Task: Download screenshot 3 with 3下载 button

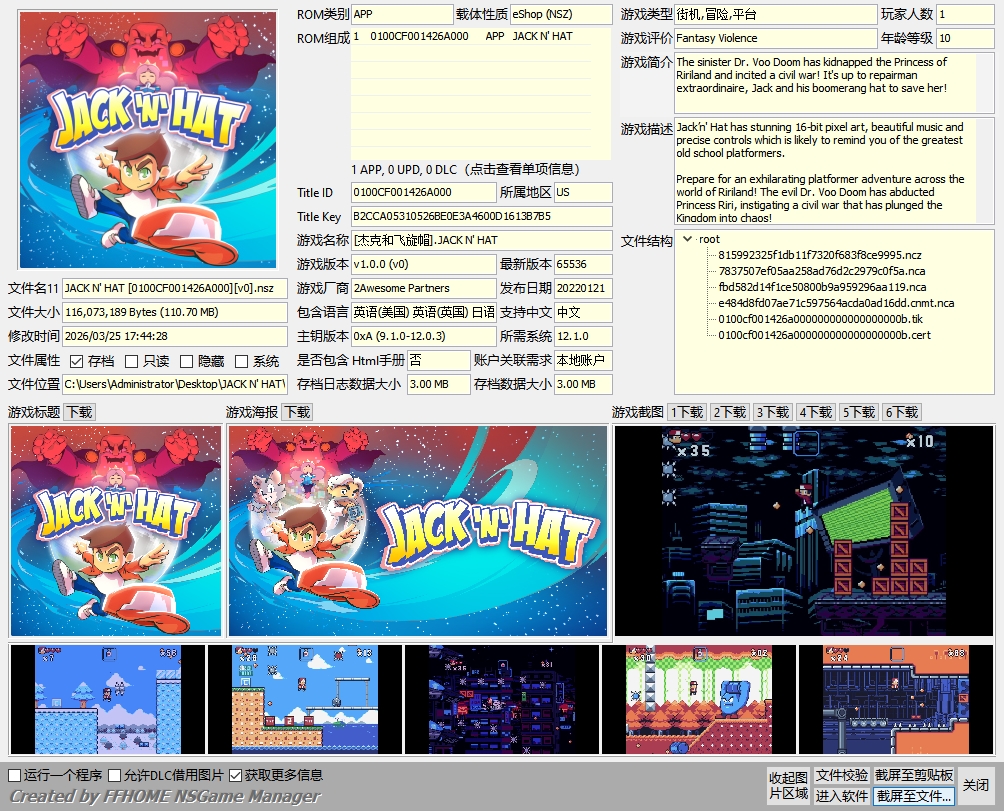Action: 773,412
